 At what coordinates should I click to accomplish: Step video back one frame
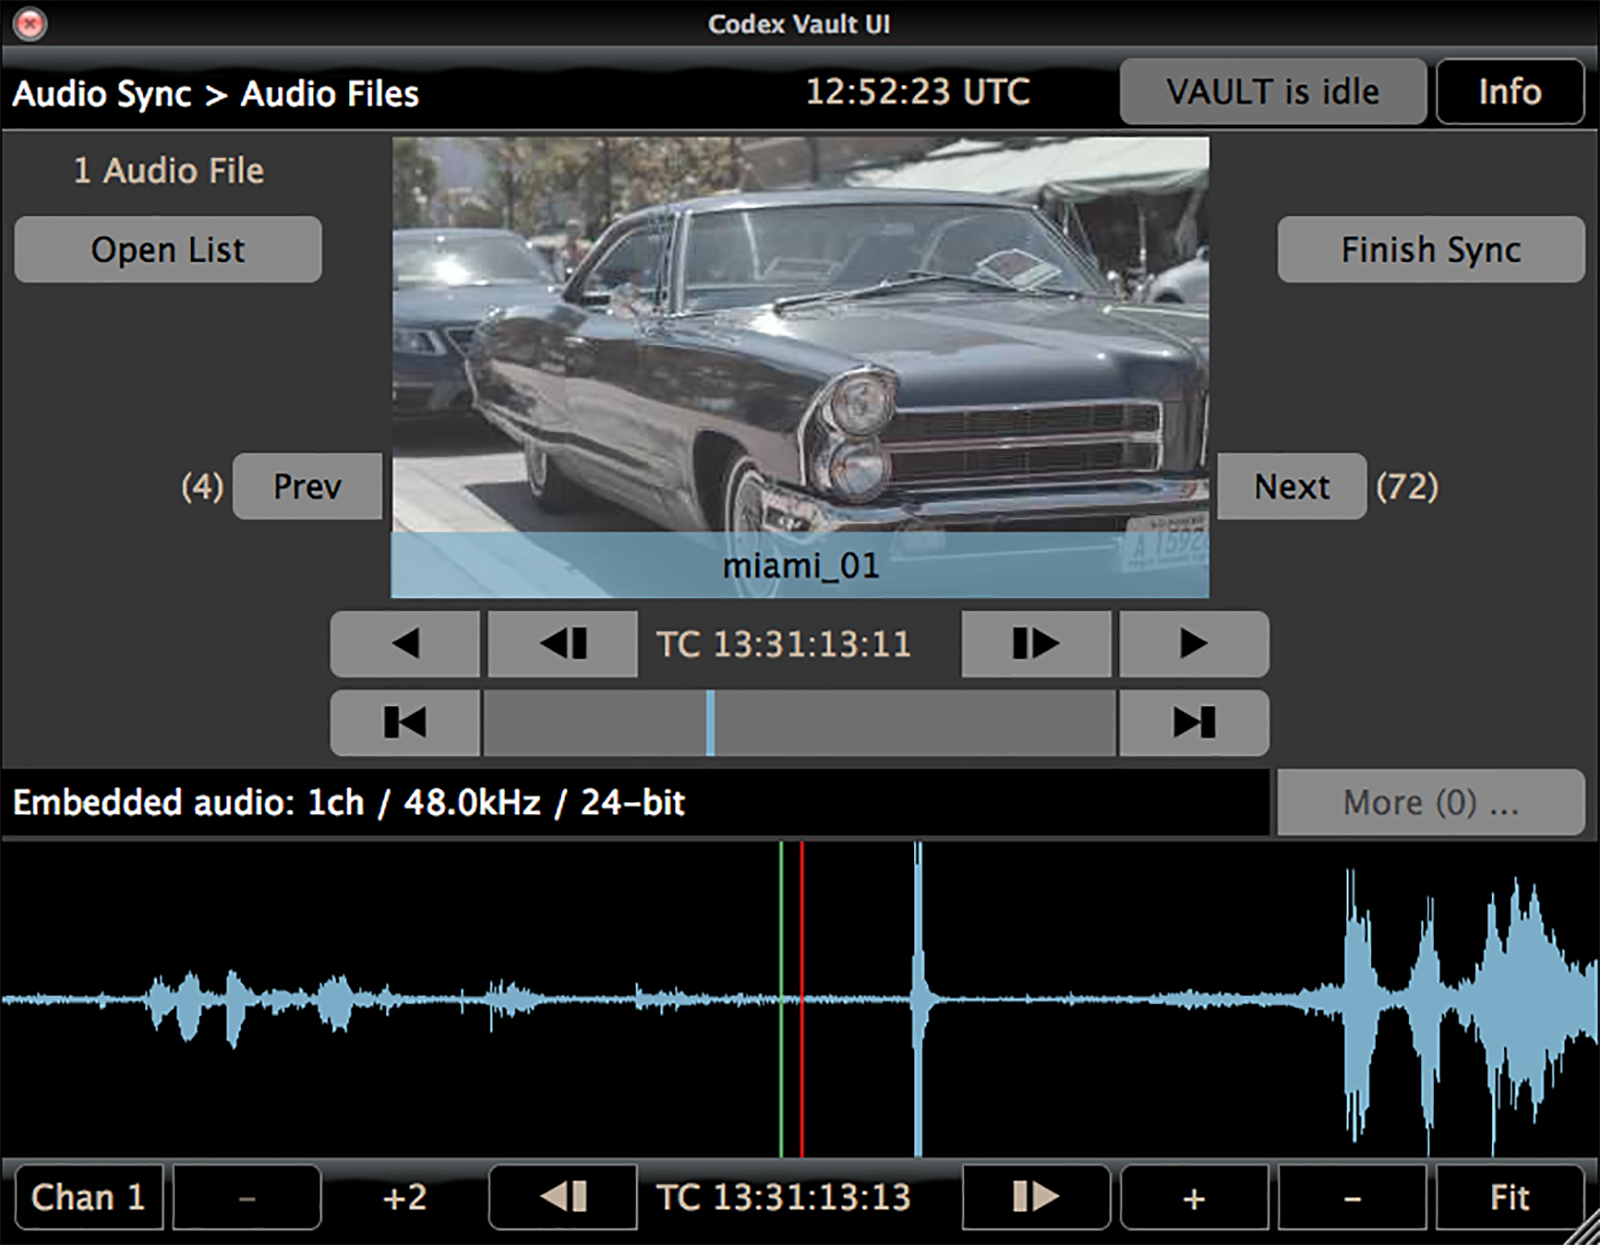click(563, 644)
